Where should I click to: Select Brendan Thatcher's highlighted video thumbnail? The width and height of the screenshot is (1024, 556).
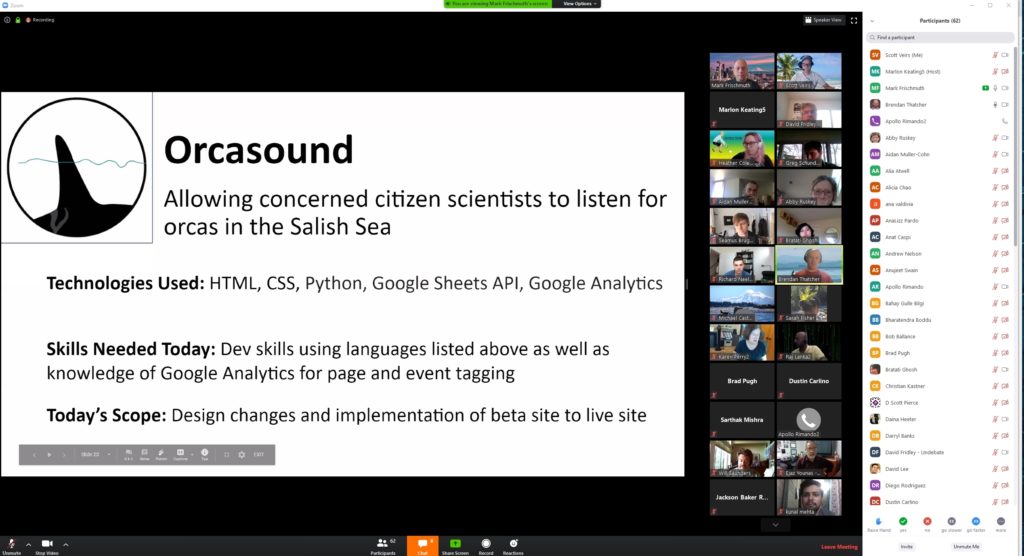(x=809, y=265)
